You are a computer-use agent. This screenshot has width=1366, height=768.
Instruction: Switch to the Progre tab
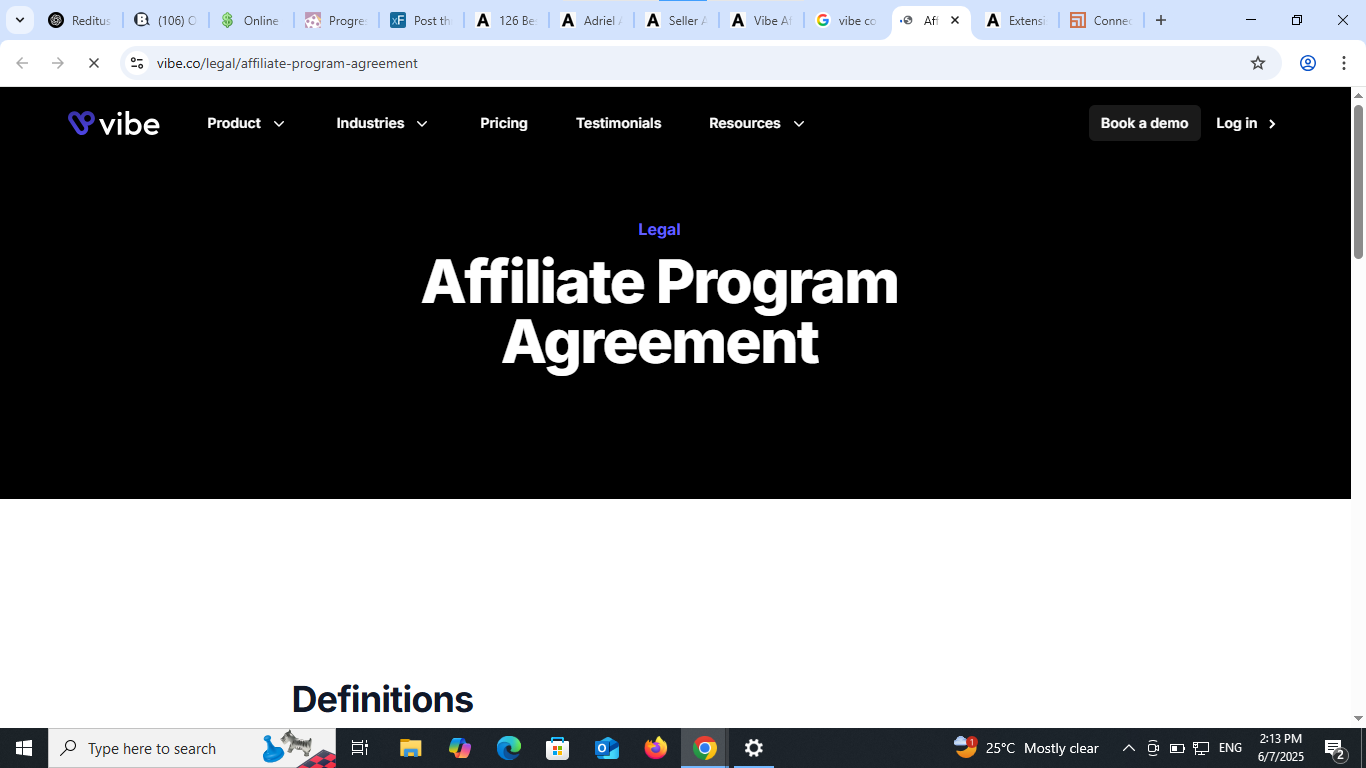tap(336, 20)
